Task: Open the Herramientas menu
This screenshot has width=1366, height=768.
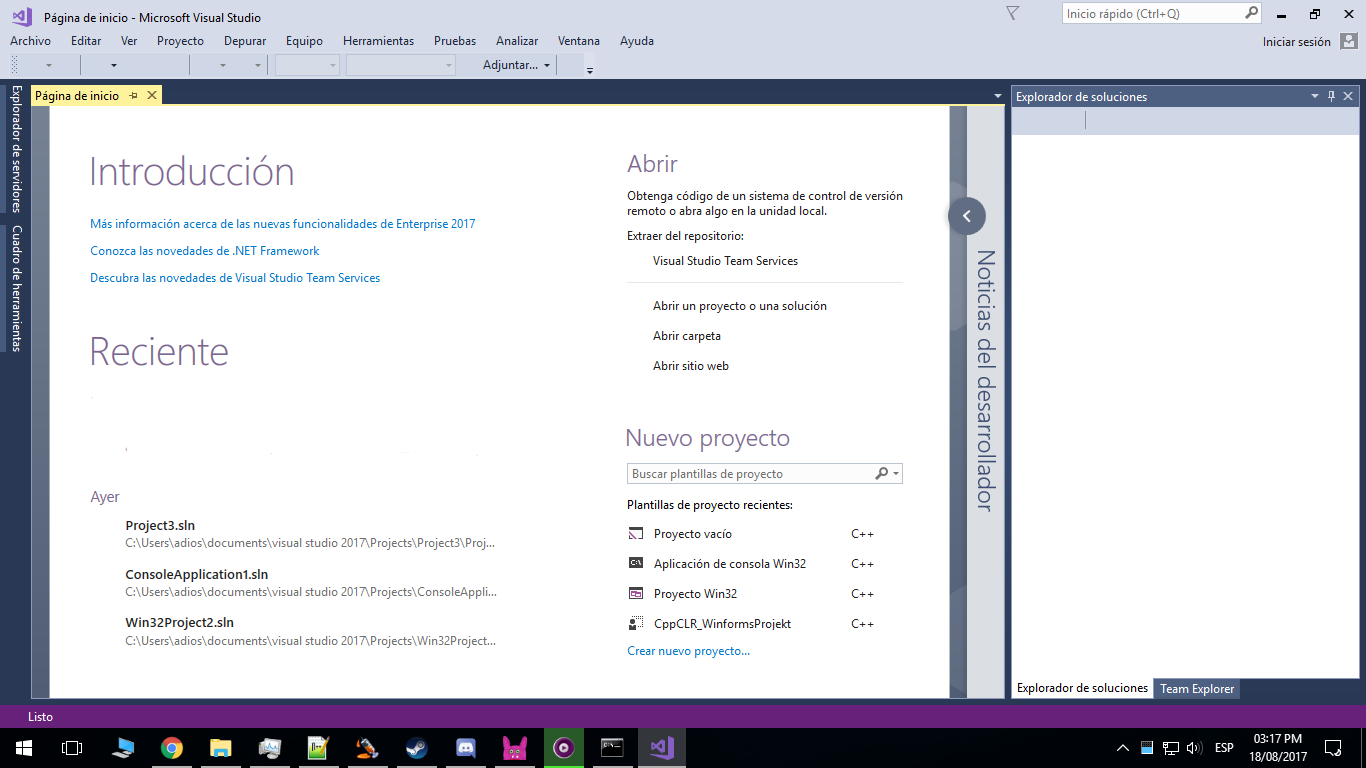Action: tap(378, 41)
